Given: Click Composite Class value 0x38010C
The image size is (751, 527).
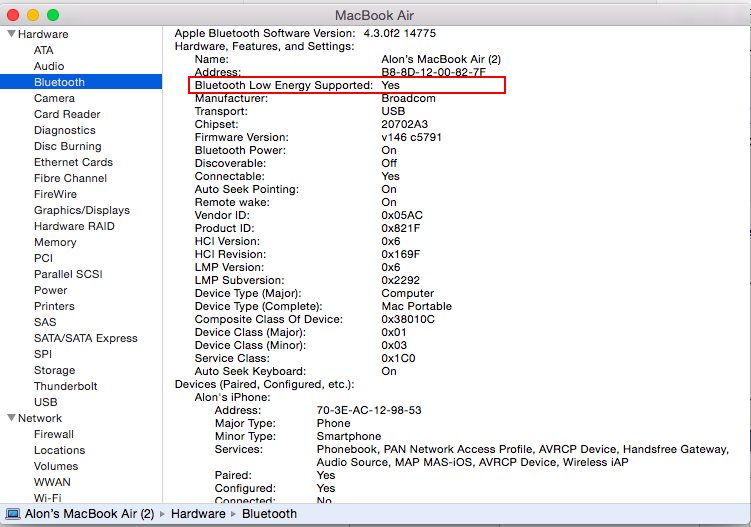Looking at the screenshot, I should pyautogui.click(x=408, y=319).
